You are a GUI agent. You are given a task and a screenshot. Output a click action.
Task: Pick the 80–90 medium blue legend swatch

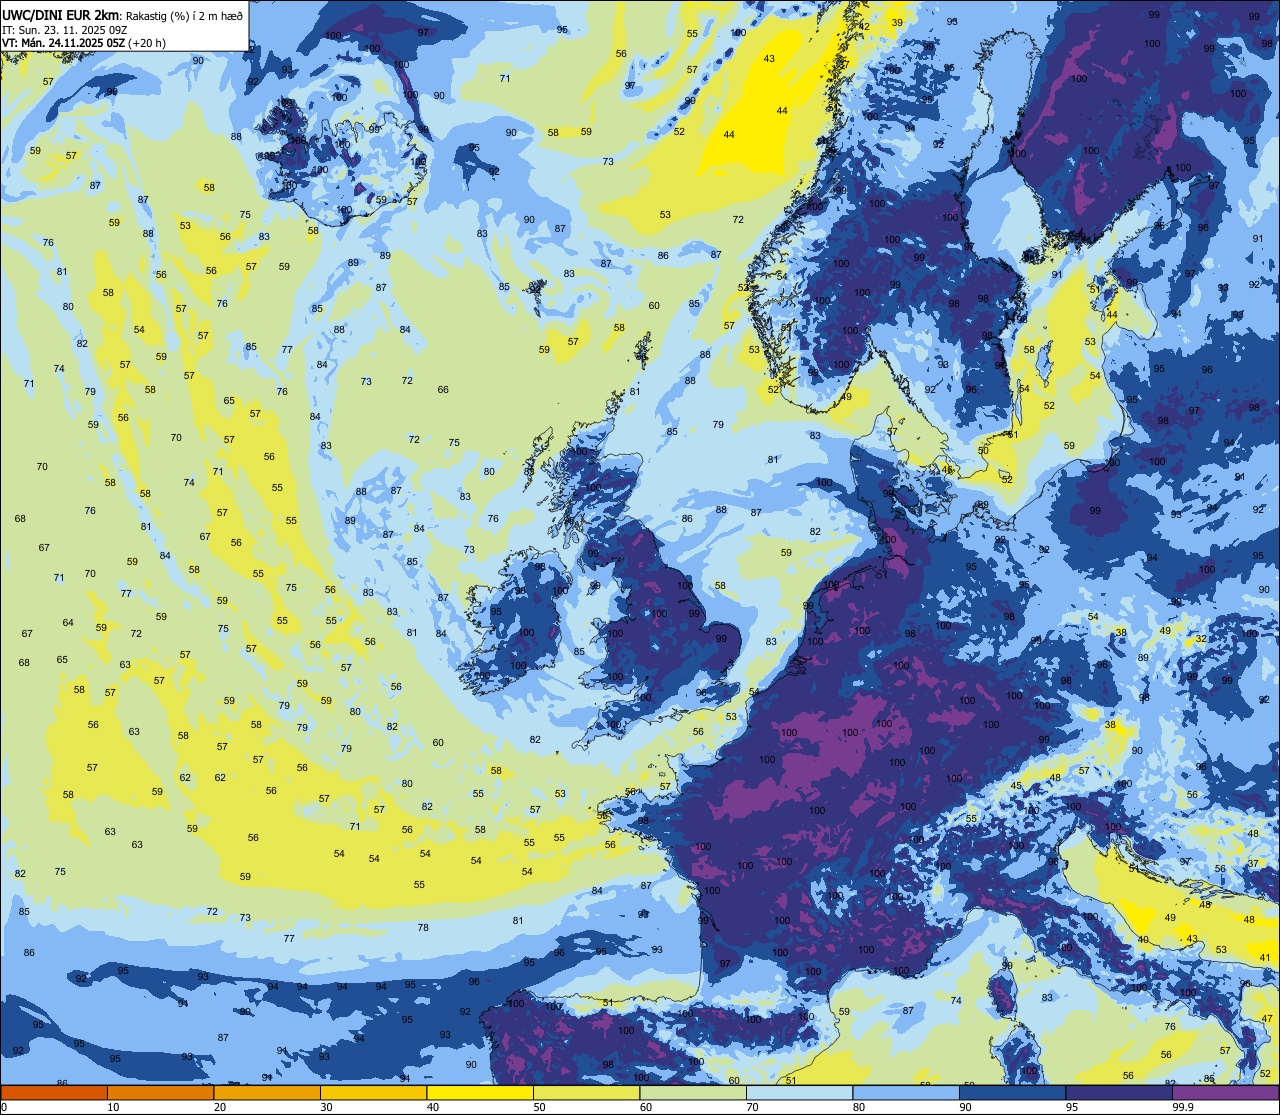coord(906,1092)
